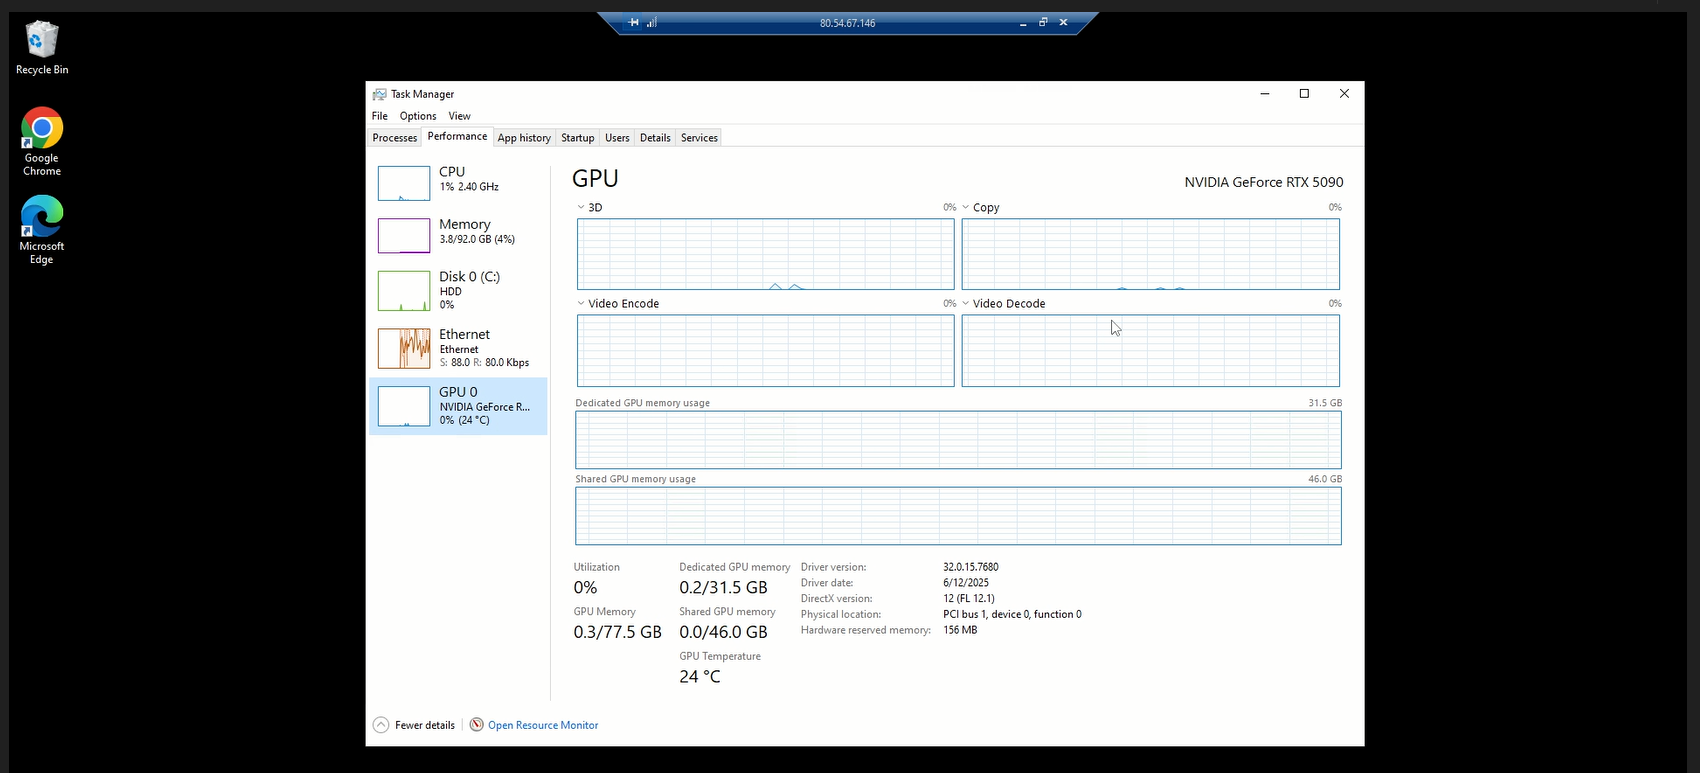Change the Video Decode engine dropdown
This screenshot has width=1700, height=773.
point(966,304)
